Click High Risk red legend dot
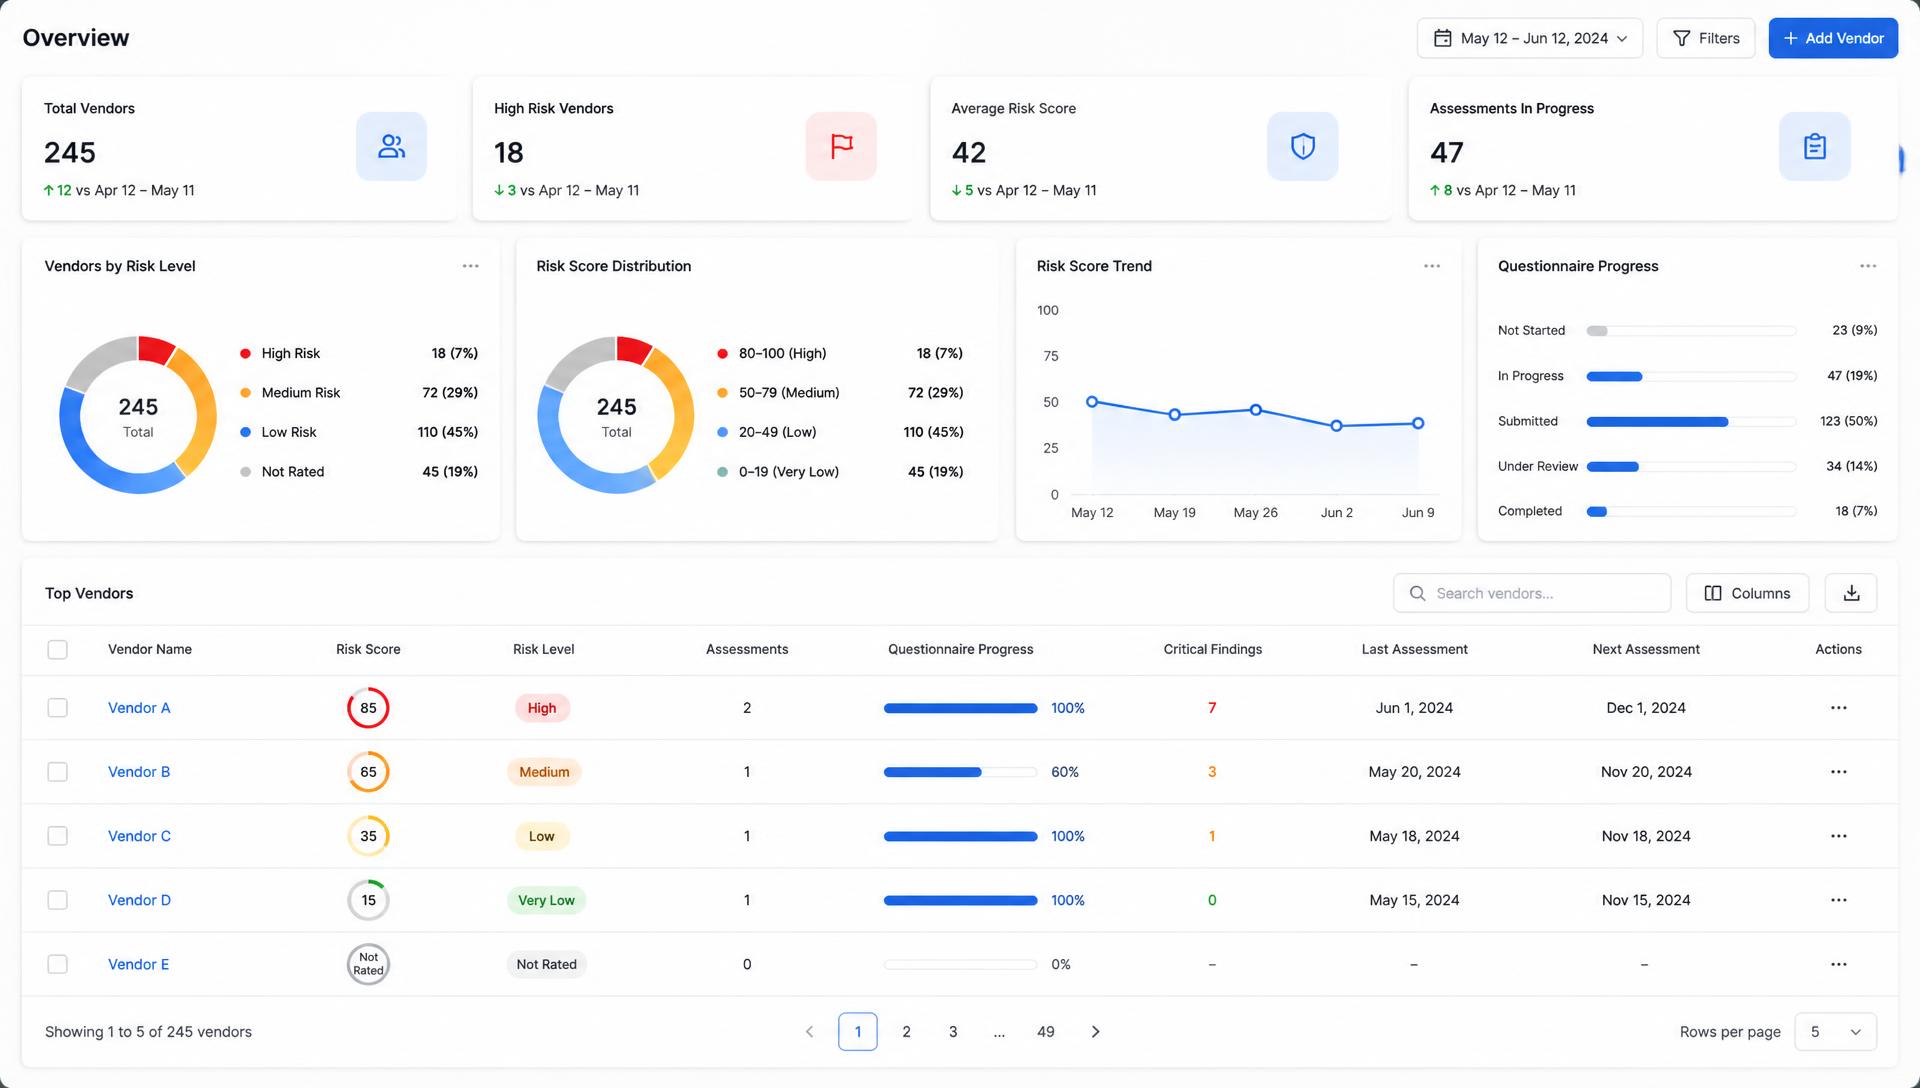The width and height of the screenshot is (1920, 1088). [245, 354]
